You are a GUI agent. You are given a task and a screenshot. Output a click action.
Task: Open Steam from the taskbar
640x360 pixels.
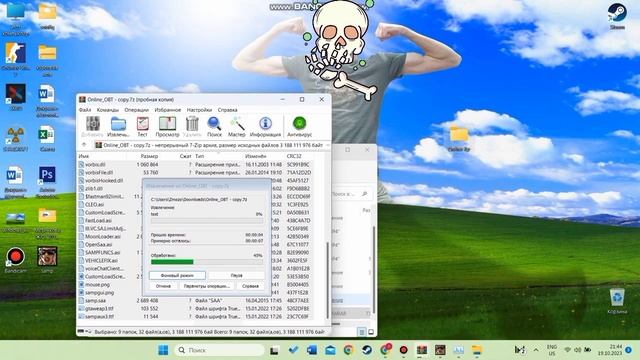pos(367,350)
